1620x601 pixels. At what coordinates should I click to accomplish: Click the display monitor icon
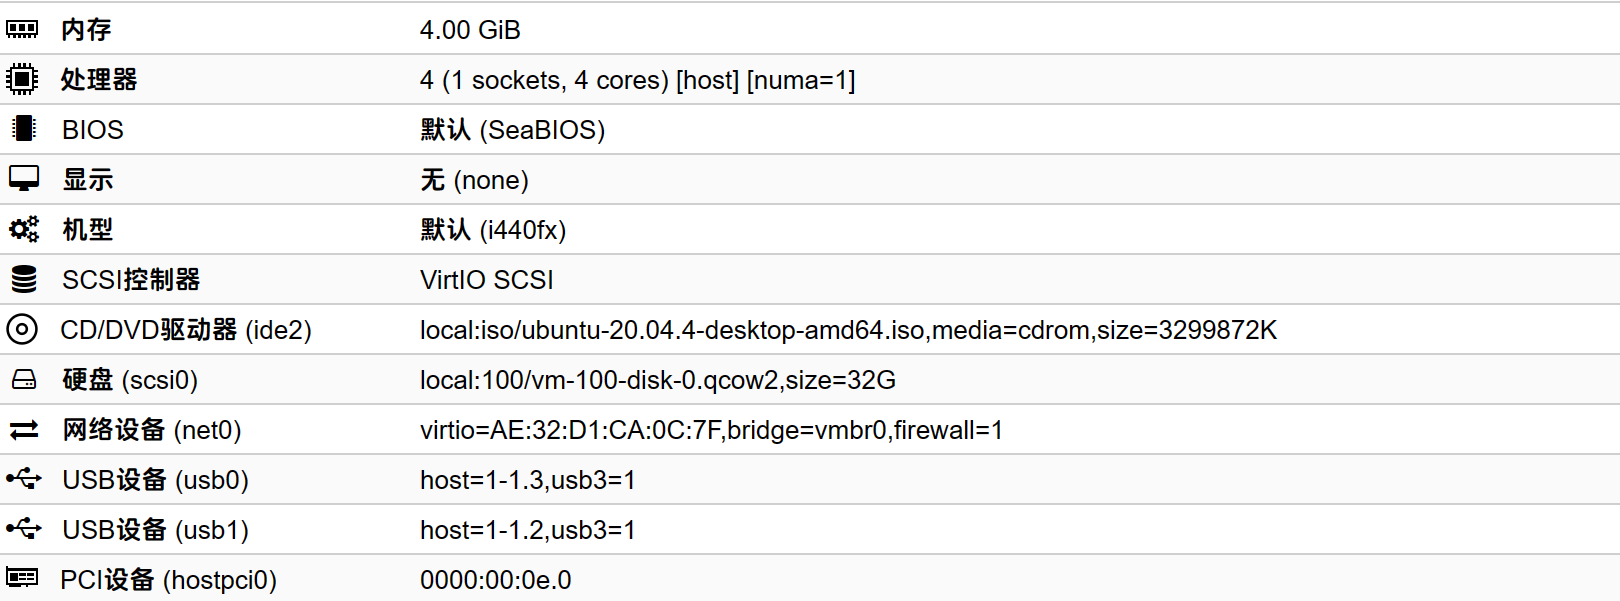(x=23, y=179)
